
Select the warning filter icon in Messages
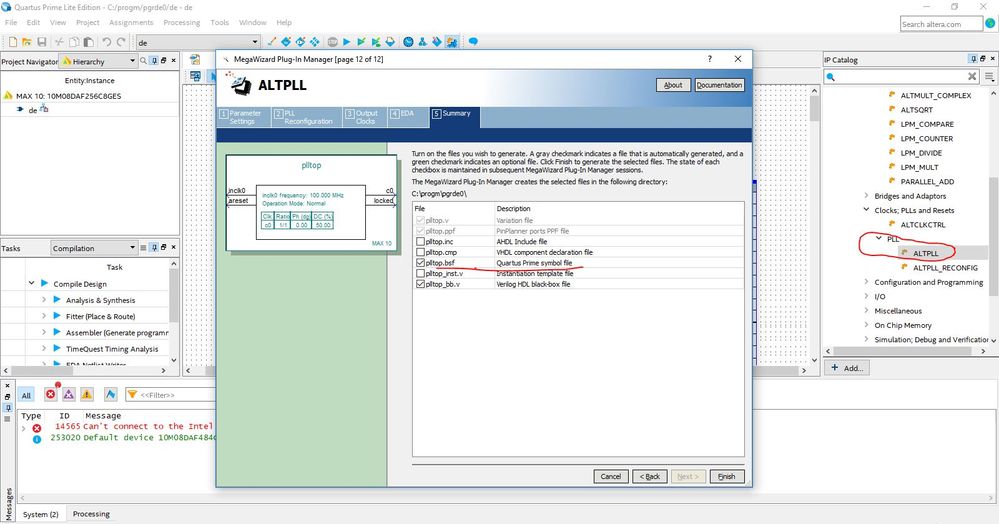click(87, 395)
